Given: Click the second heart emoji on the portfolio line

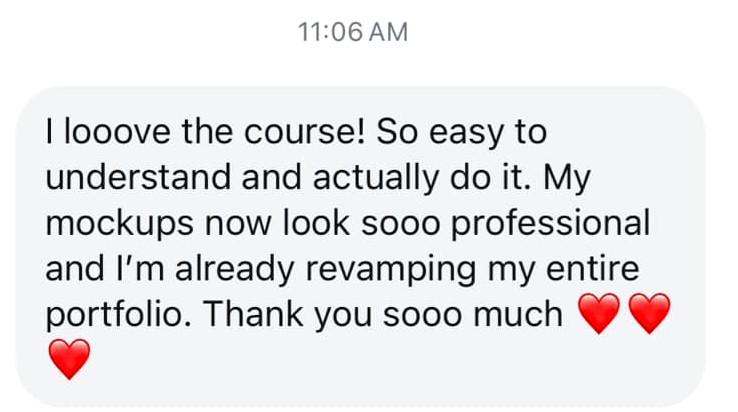Looking at the screenshot, I should [650, 315].
